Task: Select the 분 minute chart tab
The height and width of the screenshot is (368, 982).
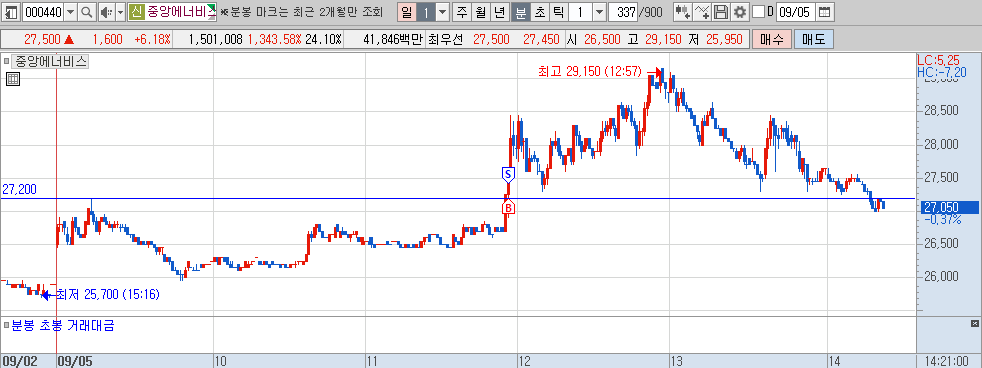Action: pyautogui.click(x=520, y=12)
